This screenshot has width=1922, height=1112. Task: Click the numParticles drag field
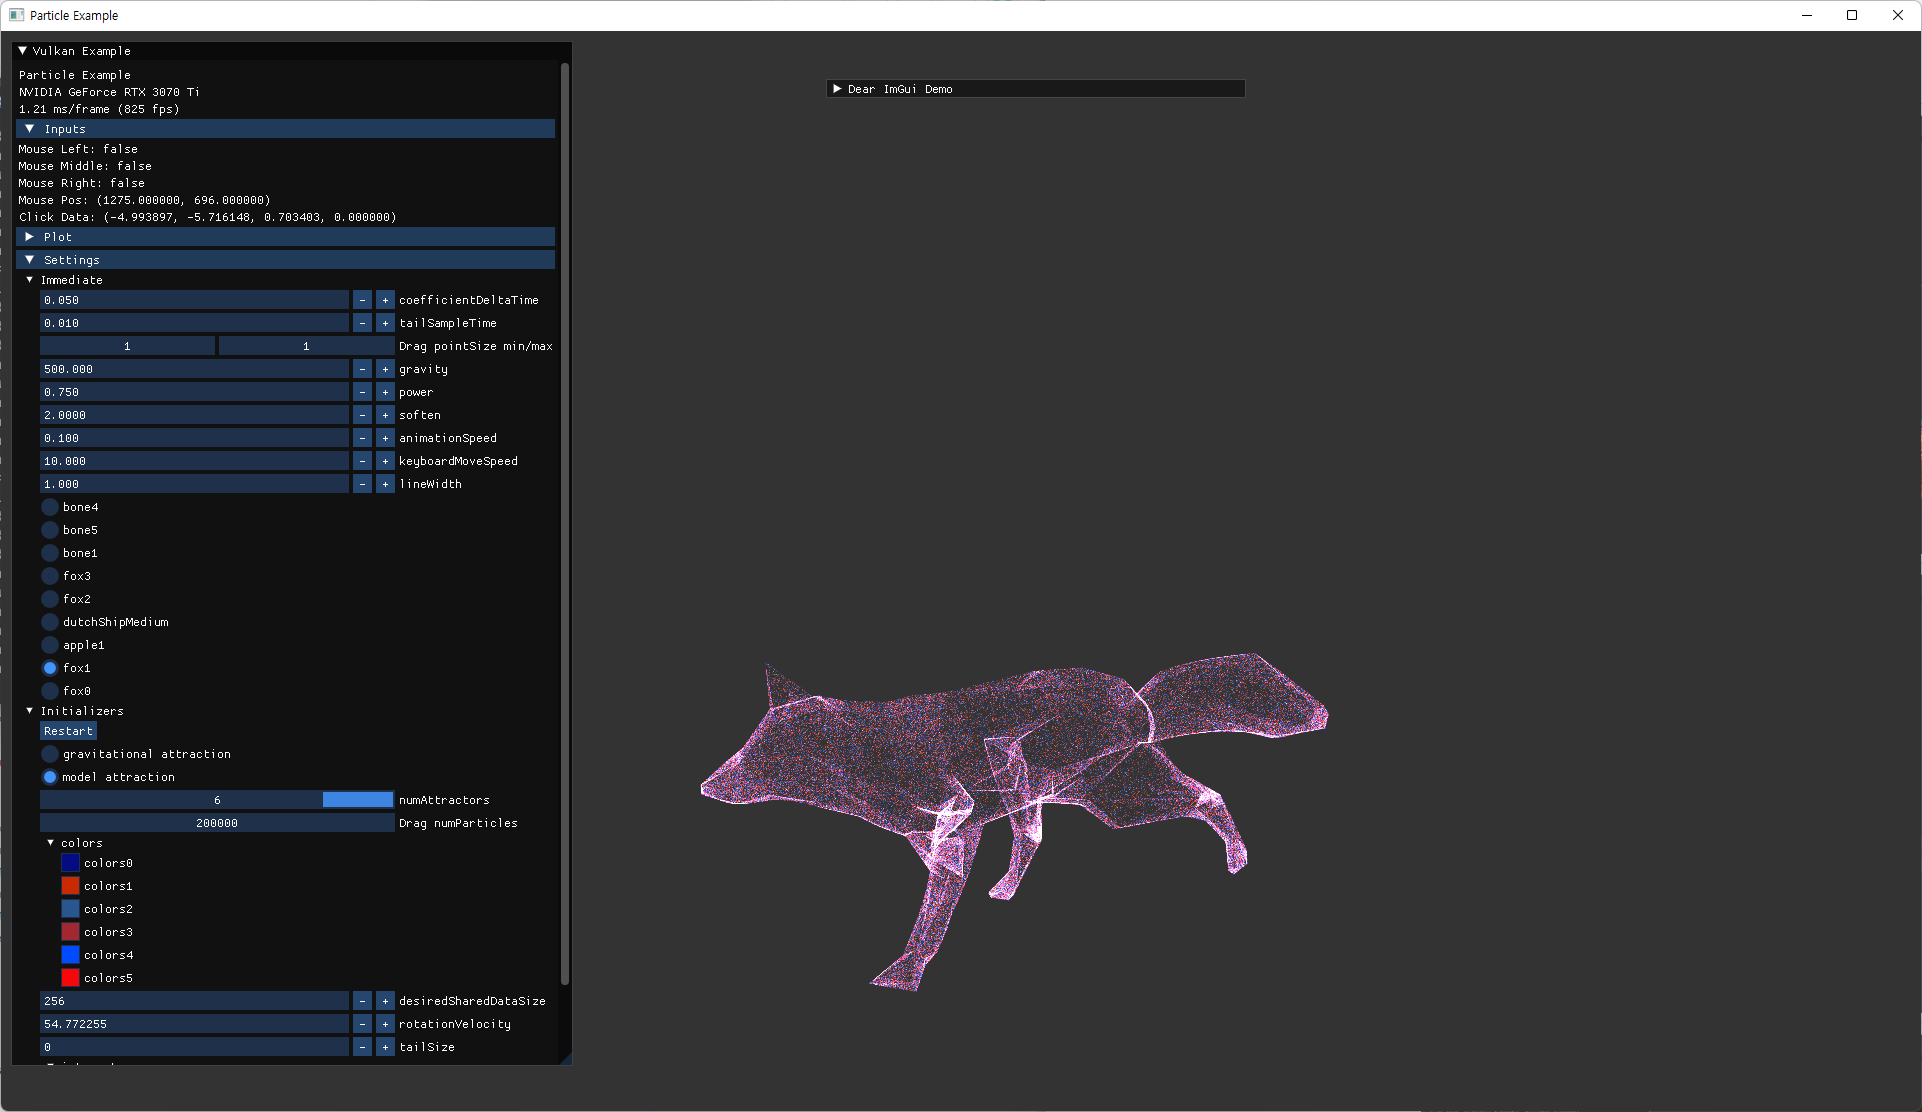[x=217, y=823]
